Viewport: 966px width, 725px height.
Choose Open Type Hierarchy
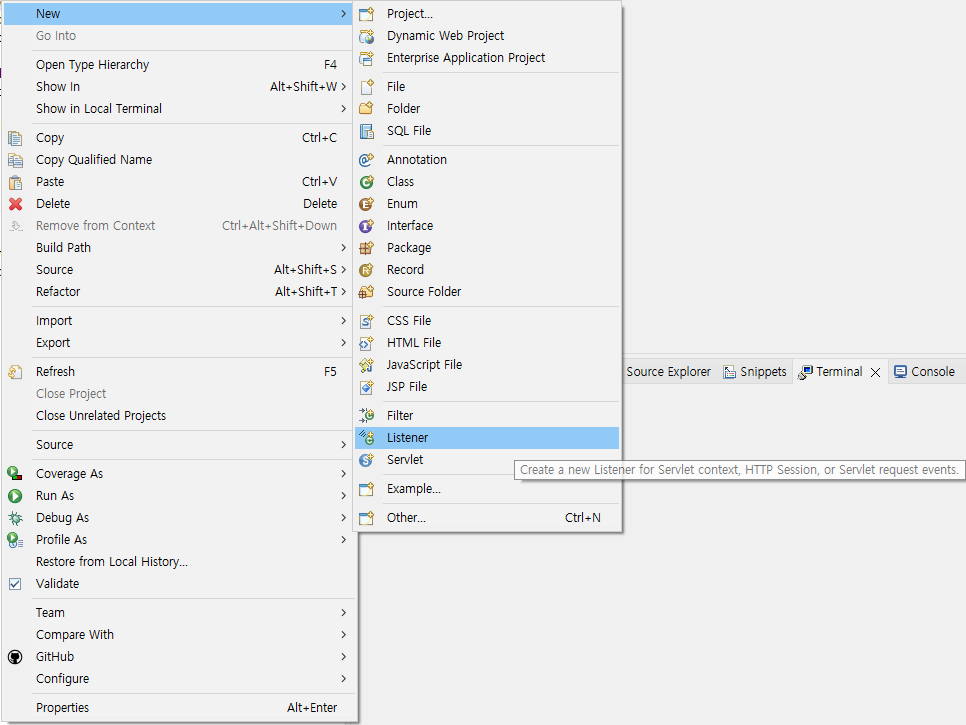(179, 65)
